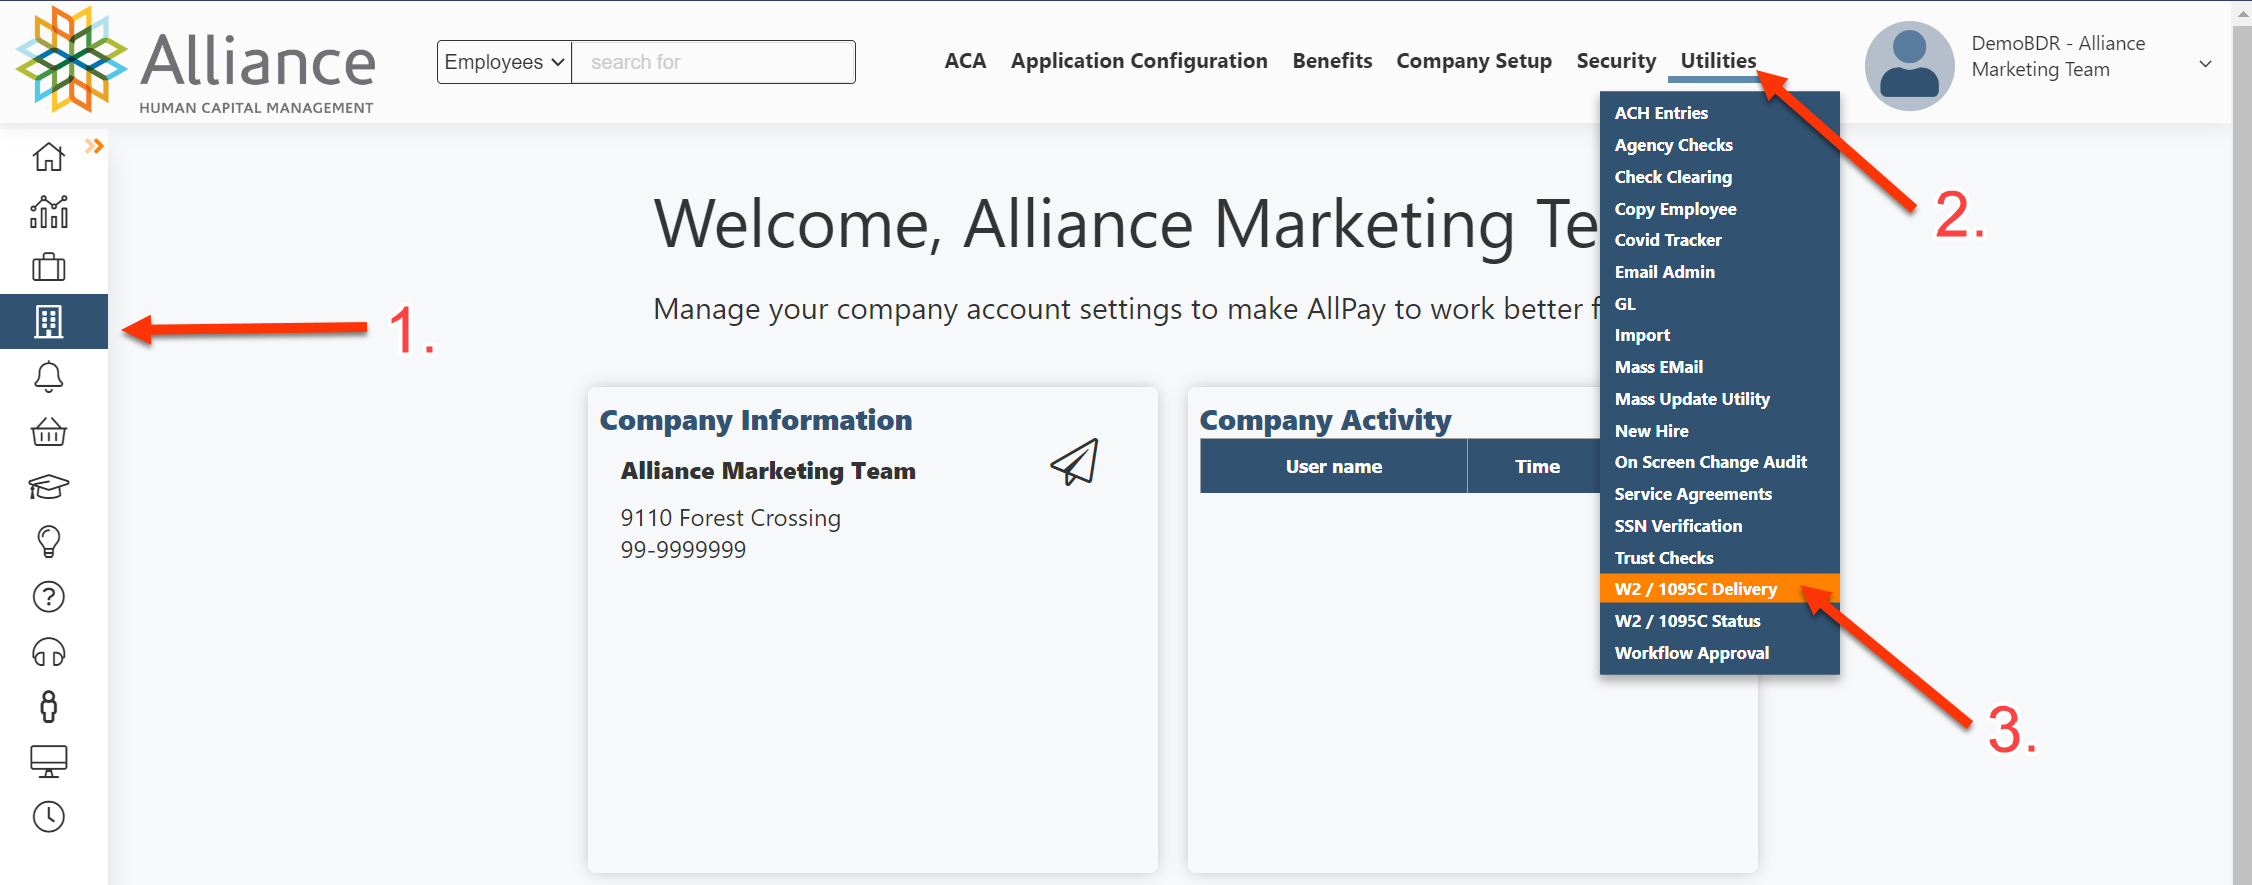Click the user avatar picture

pyautogui.click(x=1909, y=66)
